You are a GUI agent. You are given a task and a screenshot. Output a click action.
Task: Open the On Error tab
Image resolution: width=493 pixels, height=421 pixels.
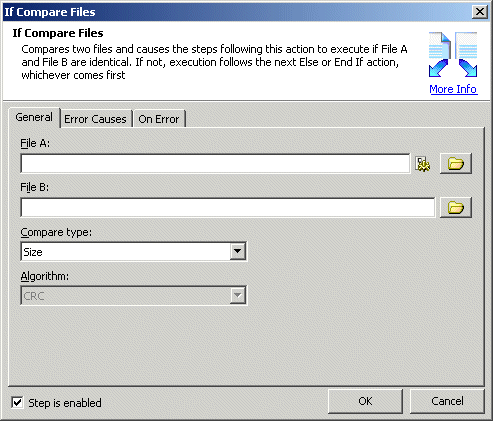[x=159, y=119]
